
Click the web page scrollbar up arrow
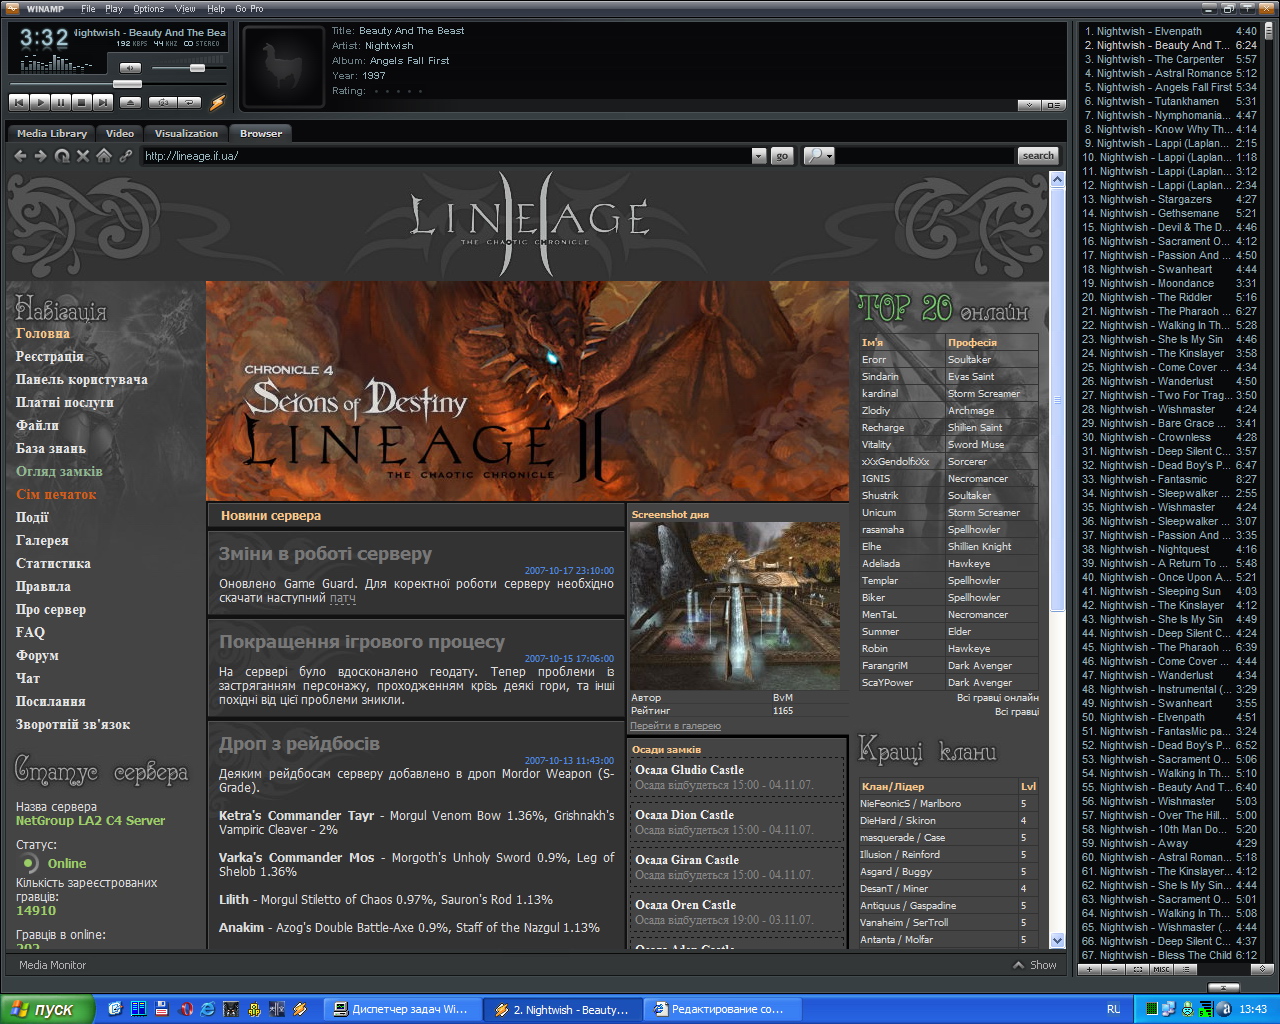coord(1057,179)
